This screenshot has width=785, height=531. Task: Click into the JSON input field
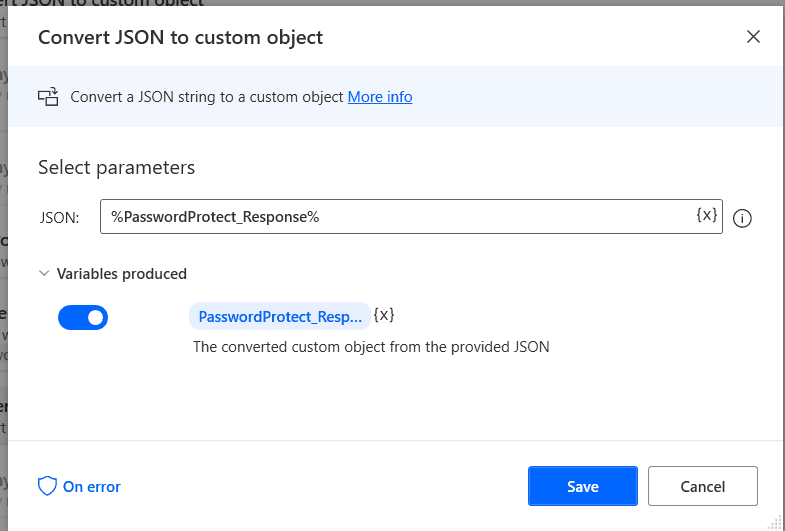[x=400, y=217]
